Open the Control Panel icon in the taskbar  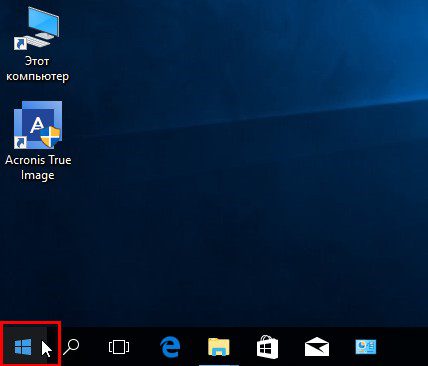[366, 347]
